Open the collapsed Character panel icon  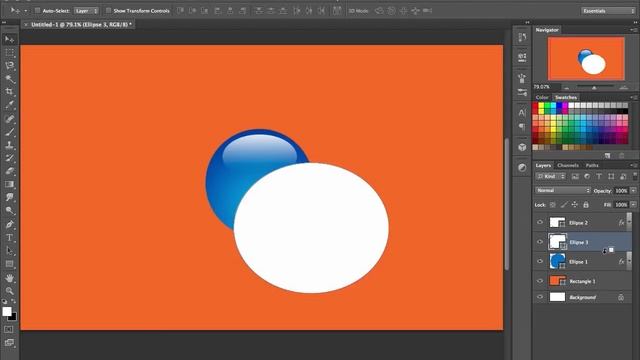click(522, 112)
